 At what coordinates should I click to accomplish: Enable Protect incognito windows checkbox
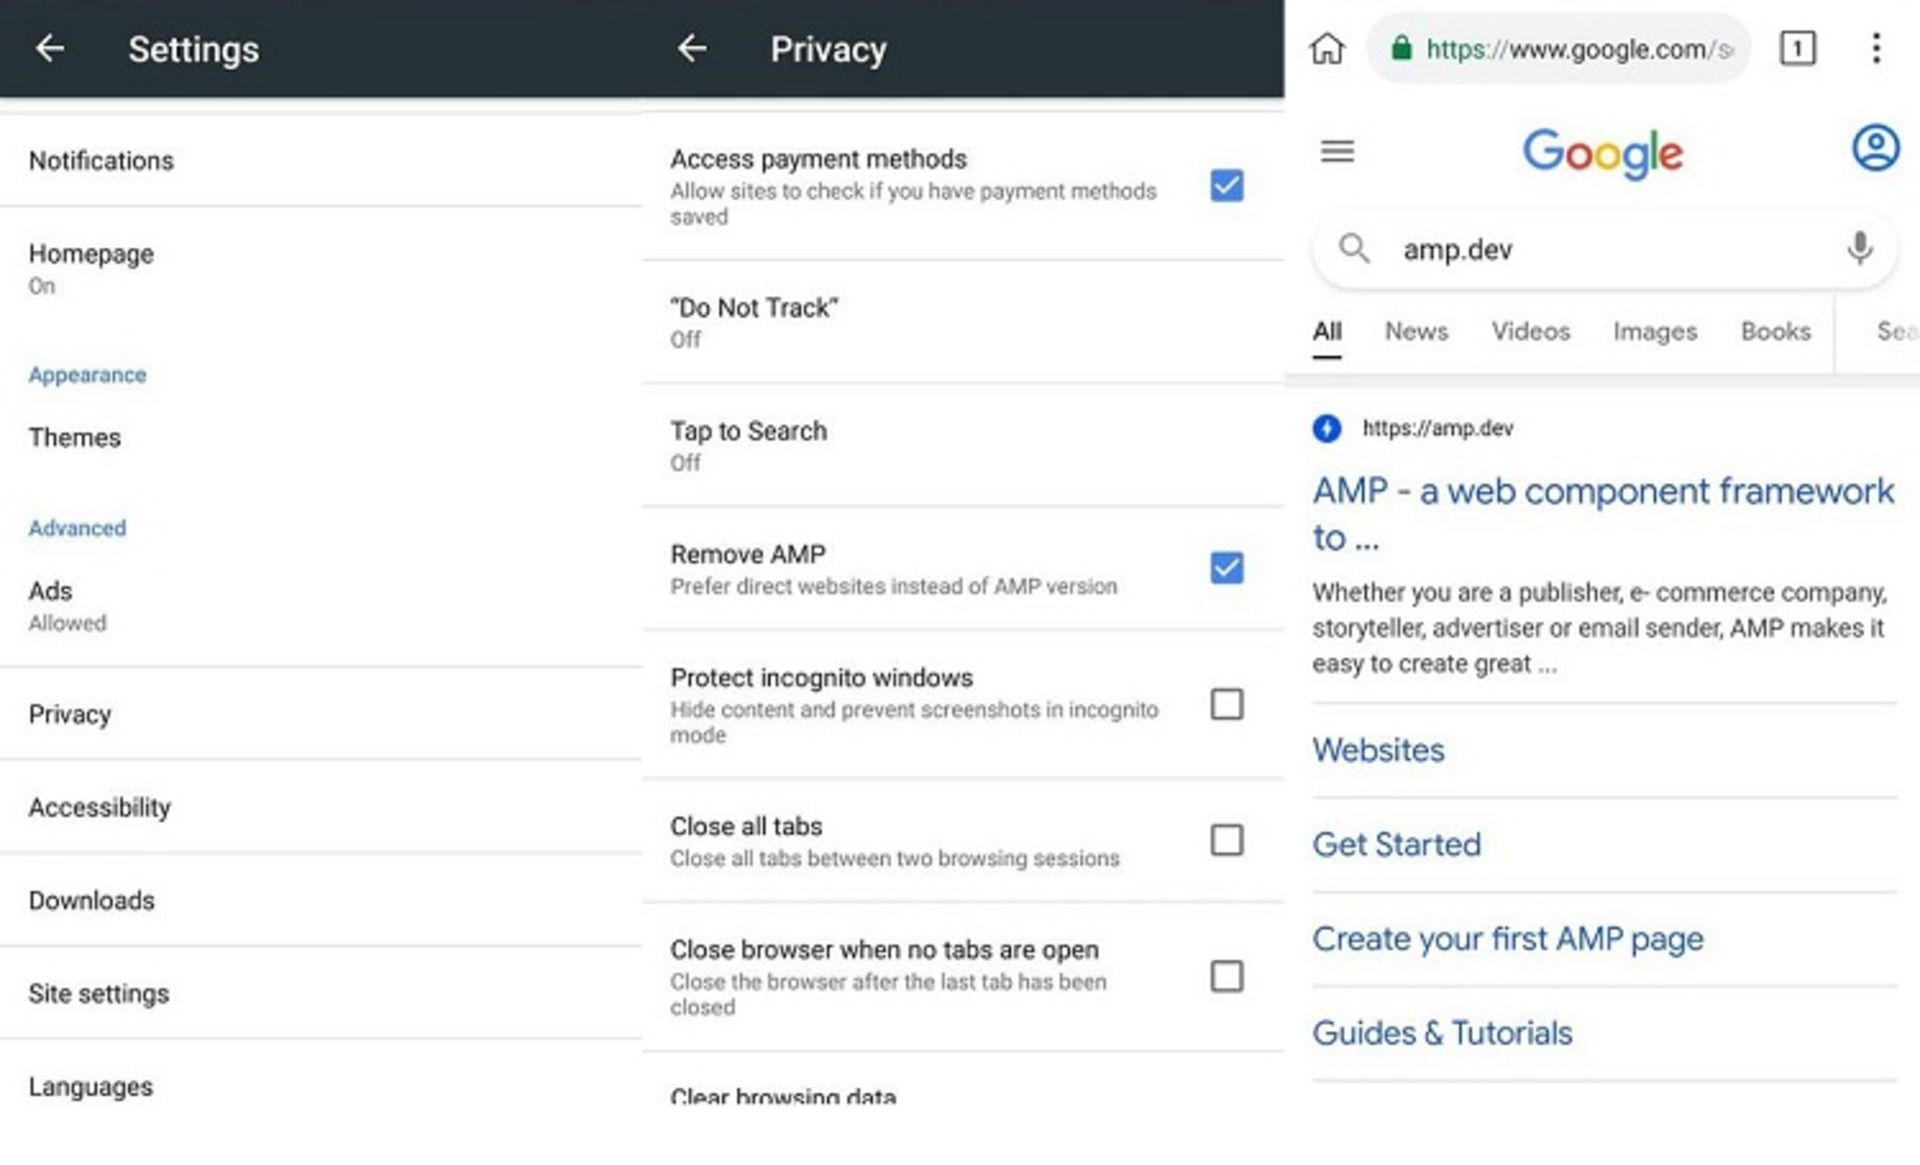click(x=1227, y=704)
